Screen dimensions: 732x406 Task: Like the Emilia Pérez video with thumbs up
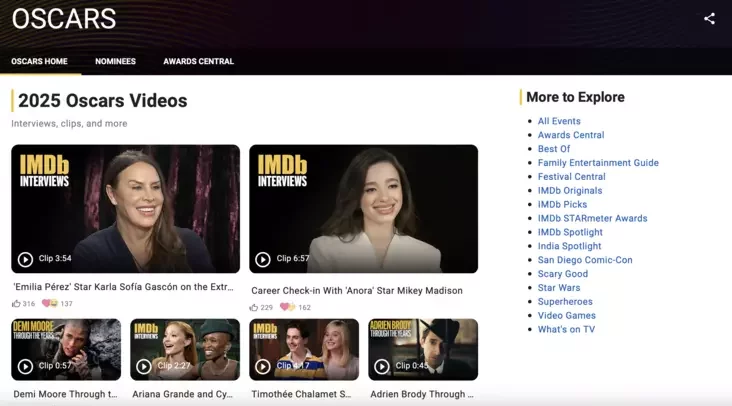(17, 304)
